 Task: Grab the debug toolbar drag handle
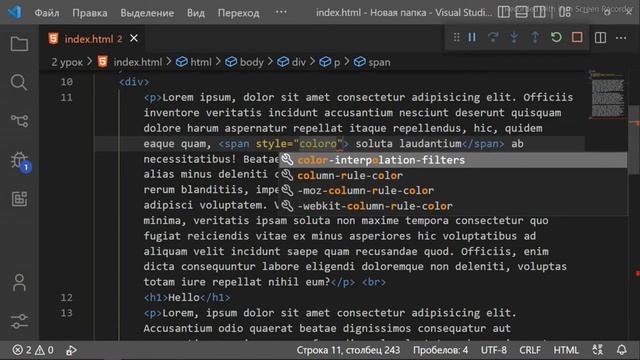pyautogui.click(x=456, y=38)
